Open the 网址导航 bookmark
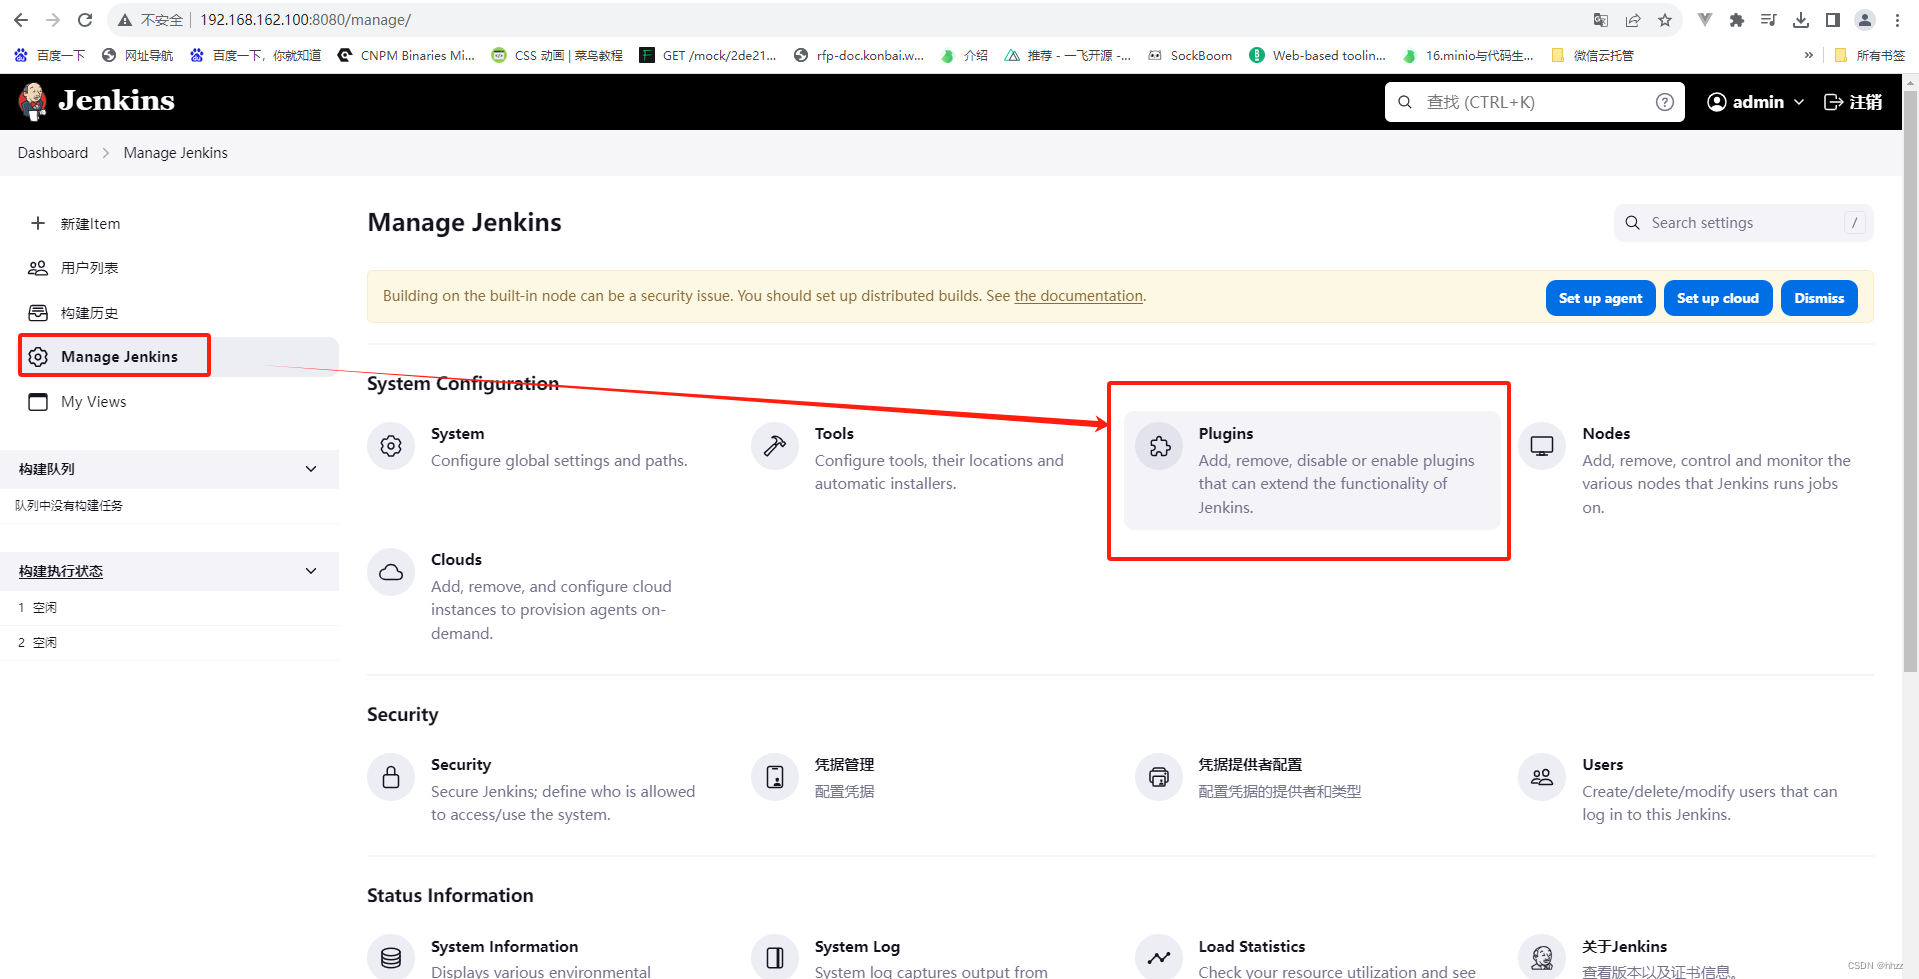The width and height of the screenshot is (1919, 979). (x=138, y=55)
